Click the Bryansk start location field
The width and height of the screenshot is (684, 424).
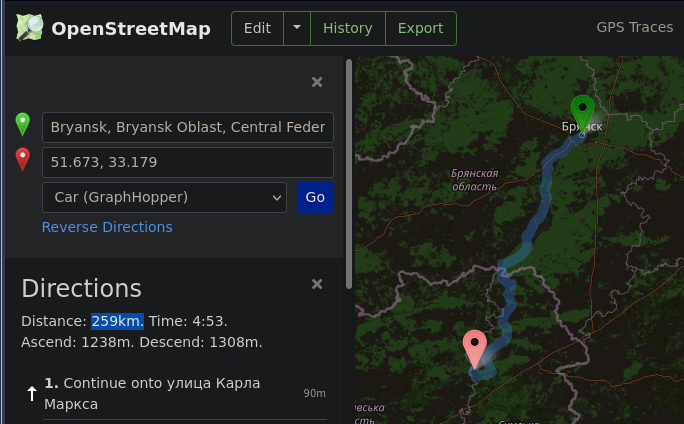tap(187, 127)
